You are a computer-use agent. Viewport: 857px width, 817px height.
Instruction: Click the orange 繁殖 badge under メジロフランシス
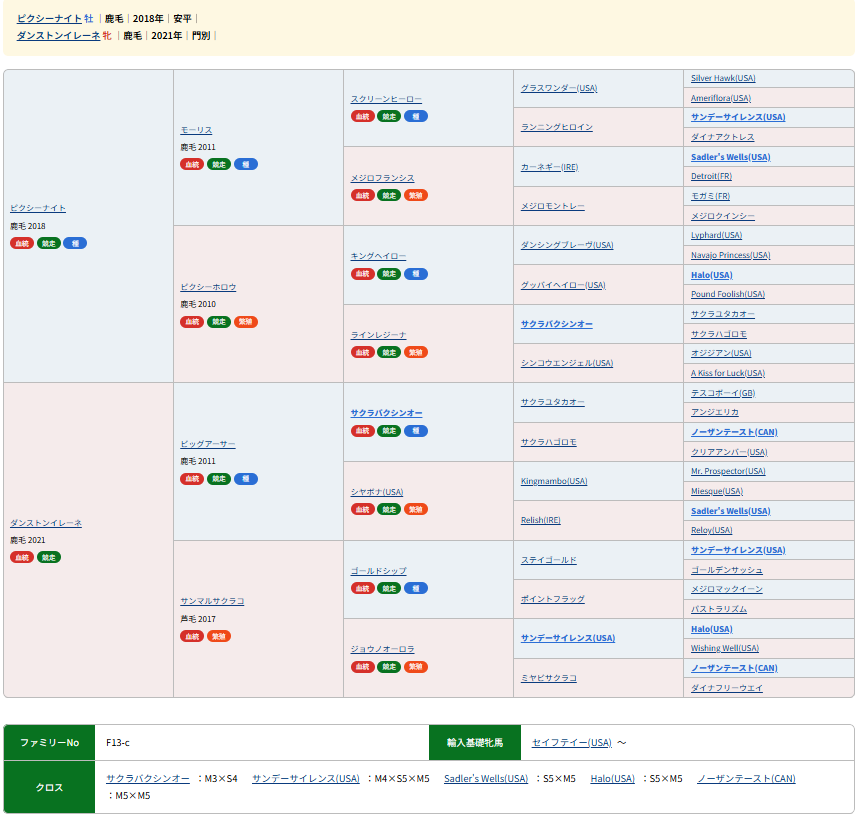[x=416, y=195]
